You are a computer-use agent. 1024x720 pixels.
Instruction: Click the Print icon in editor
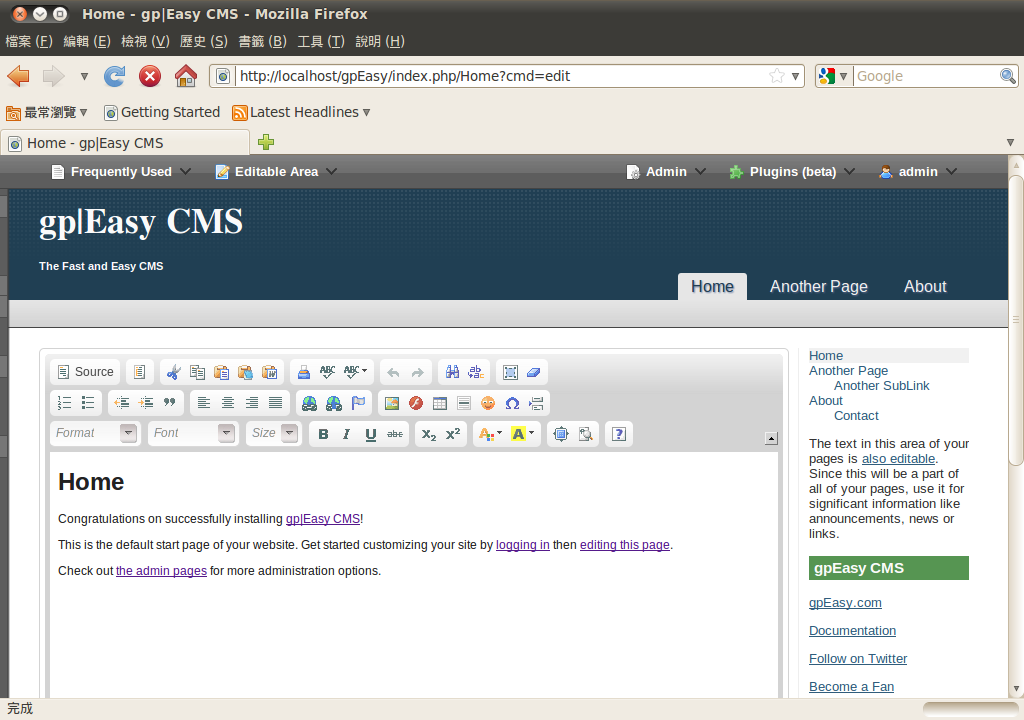coord(304,372)
